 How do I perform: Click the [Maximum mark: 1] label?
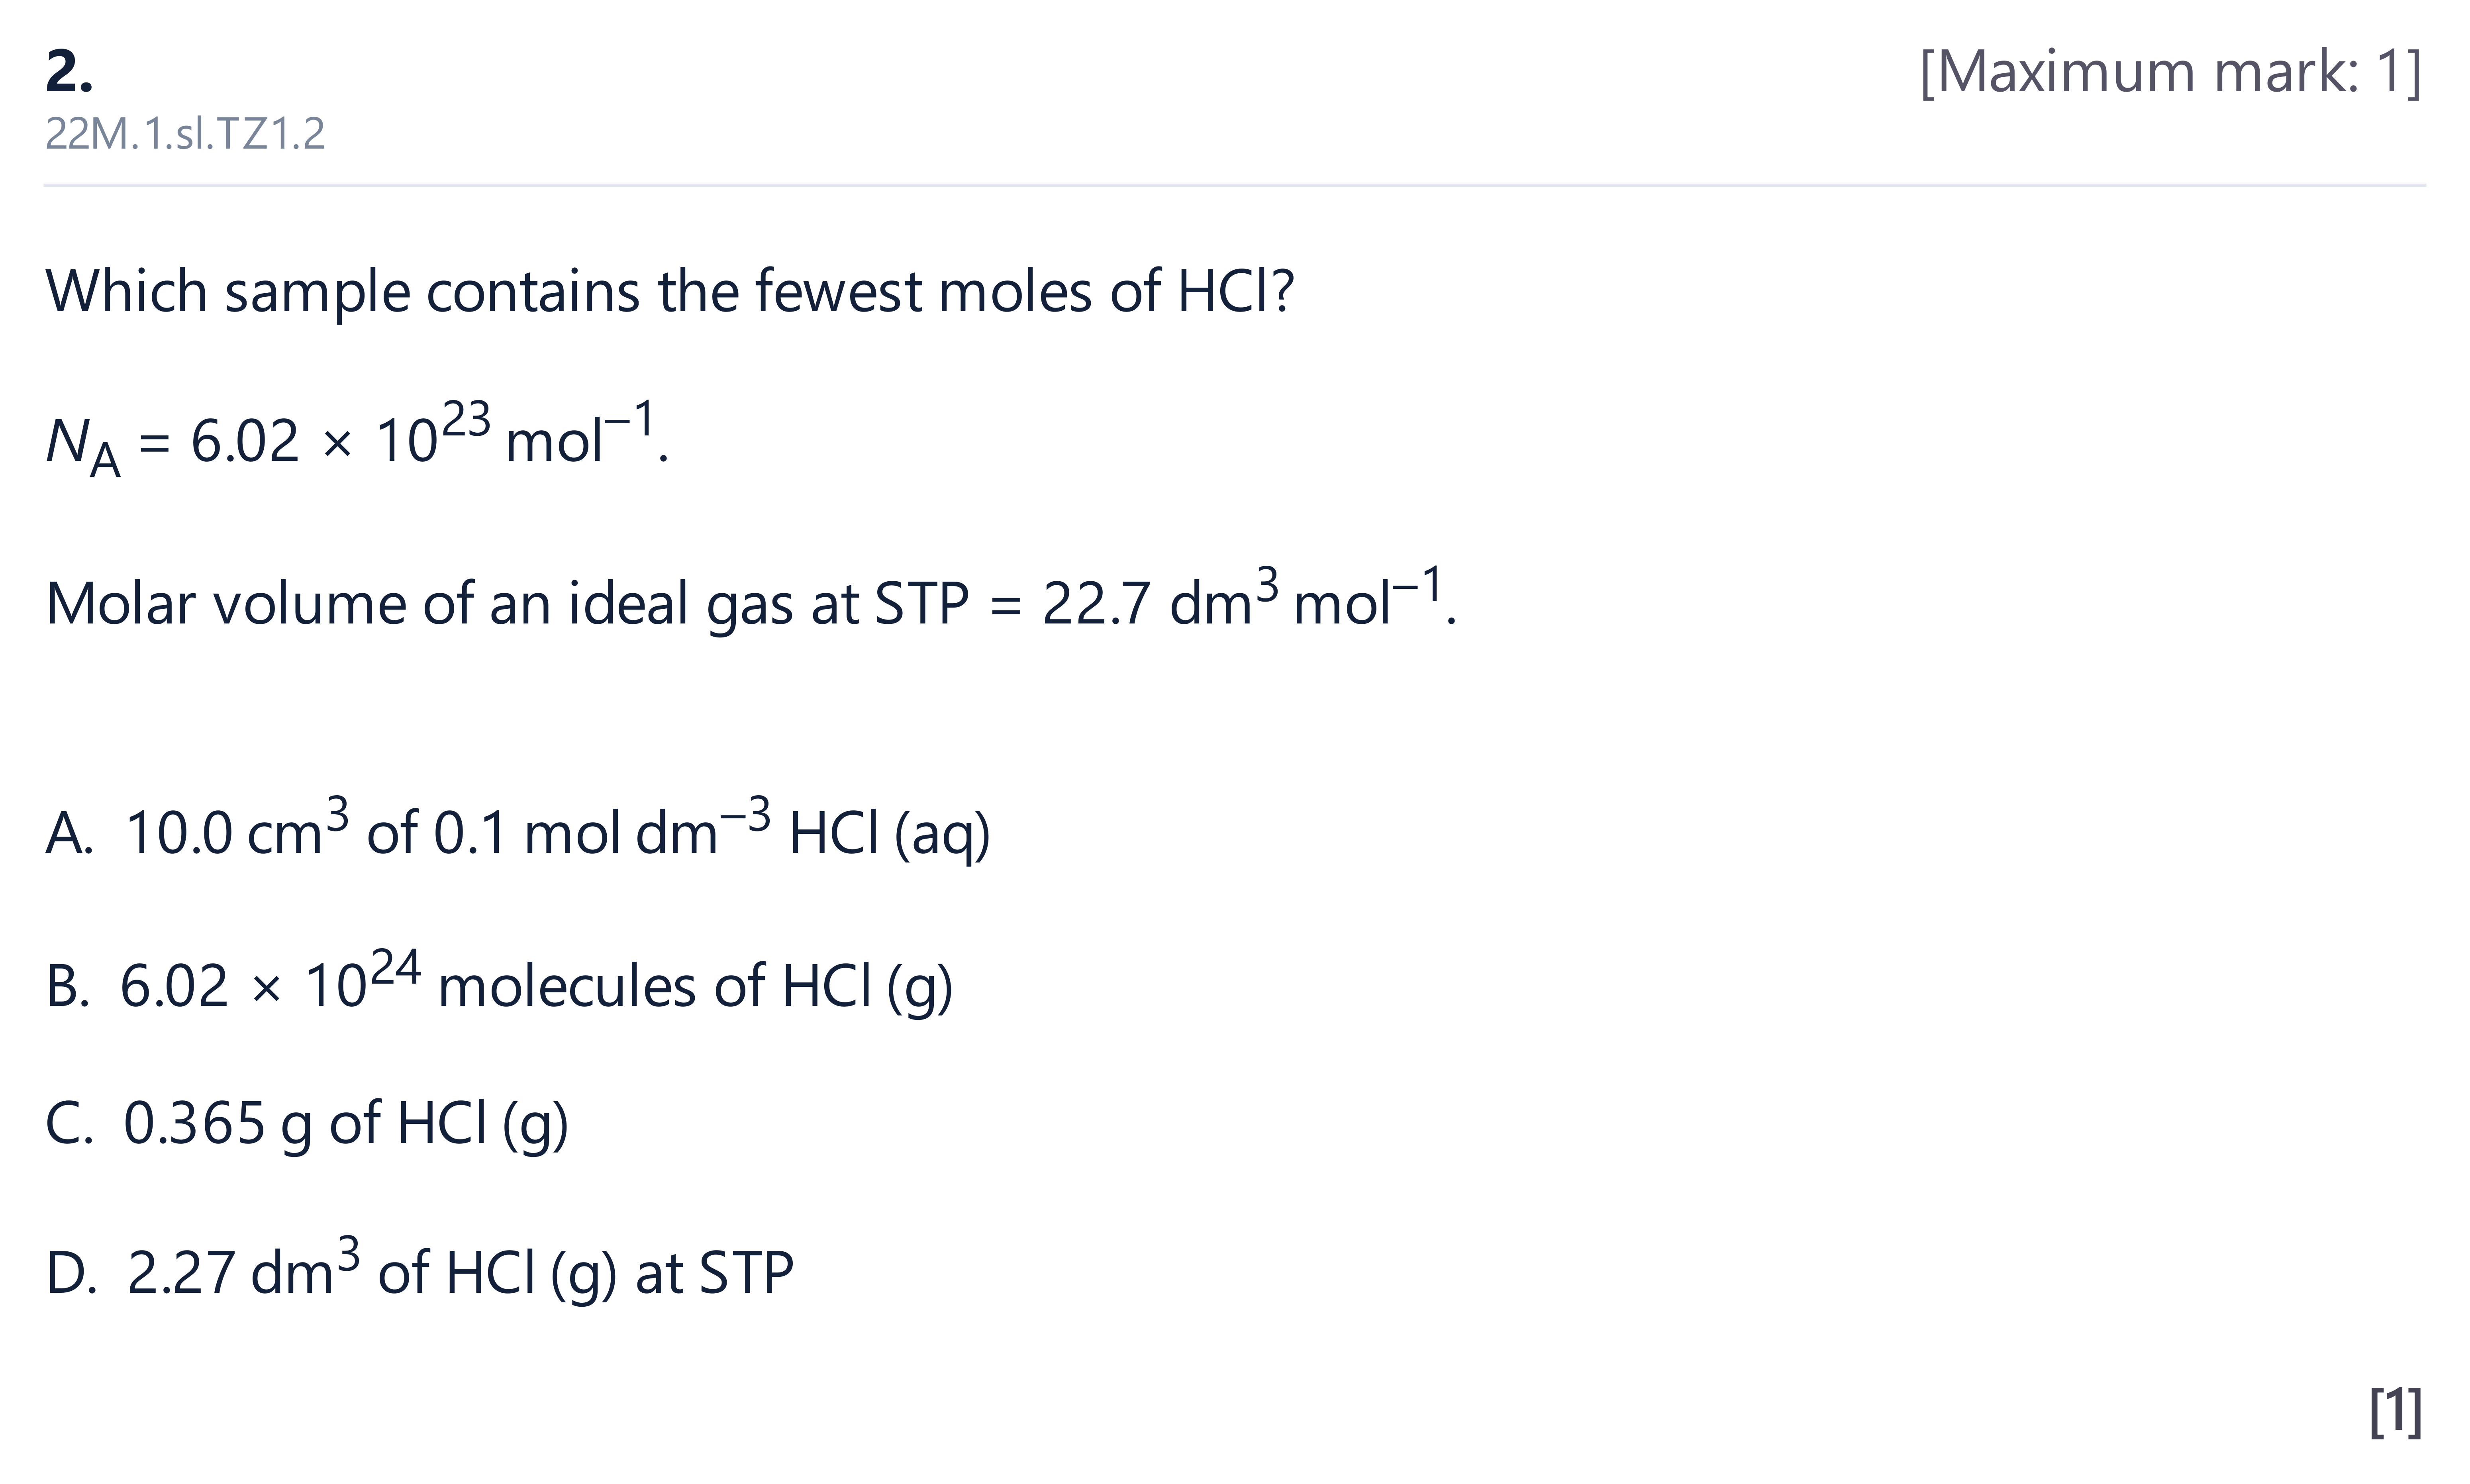click(2171, 72)
